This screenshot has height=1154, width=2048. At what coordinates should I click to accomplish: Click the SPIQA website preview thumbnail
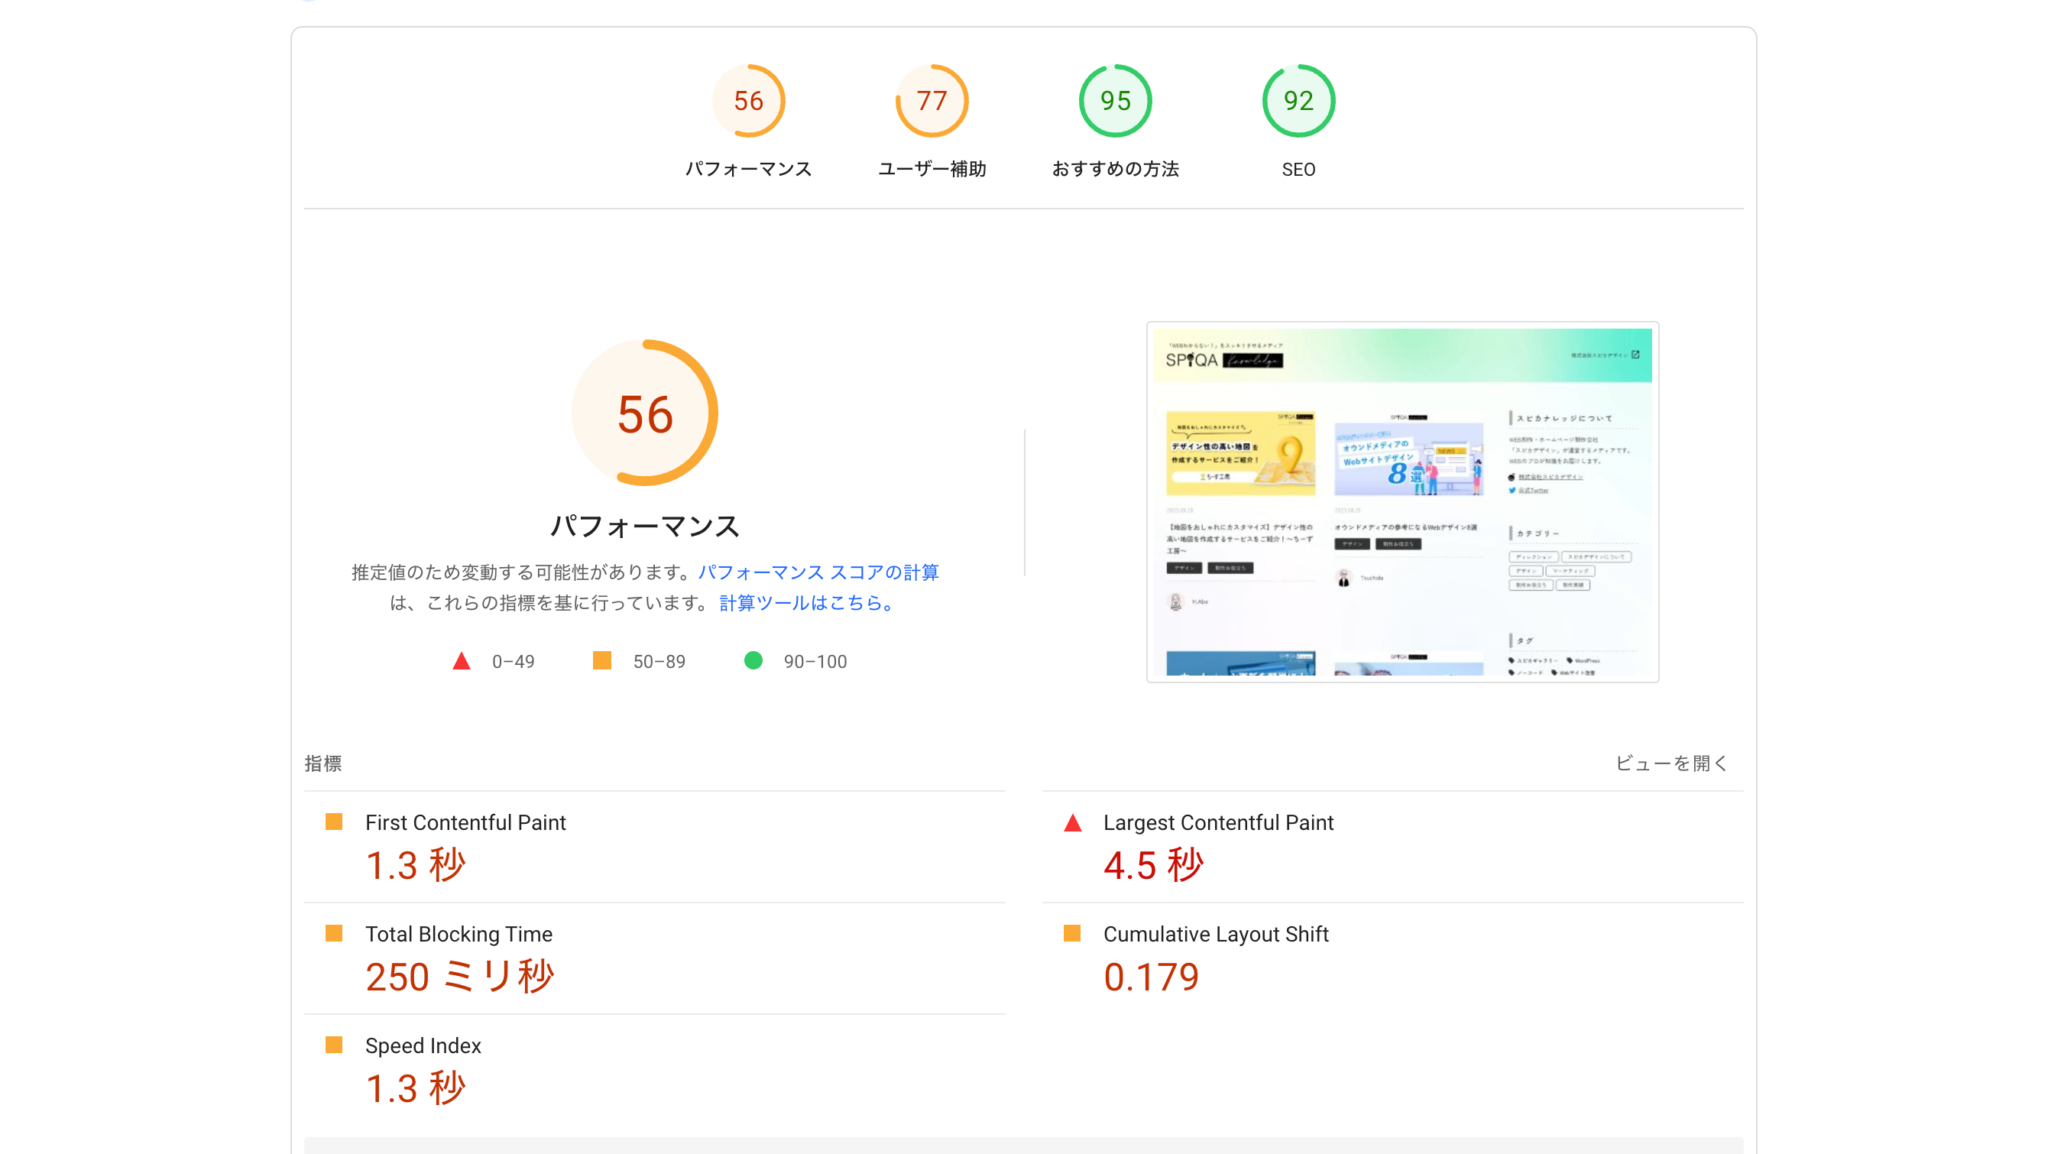pyautogui.click(x=1401, y=501)
